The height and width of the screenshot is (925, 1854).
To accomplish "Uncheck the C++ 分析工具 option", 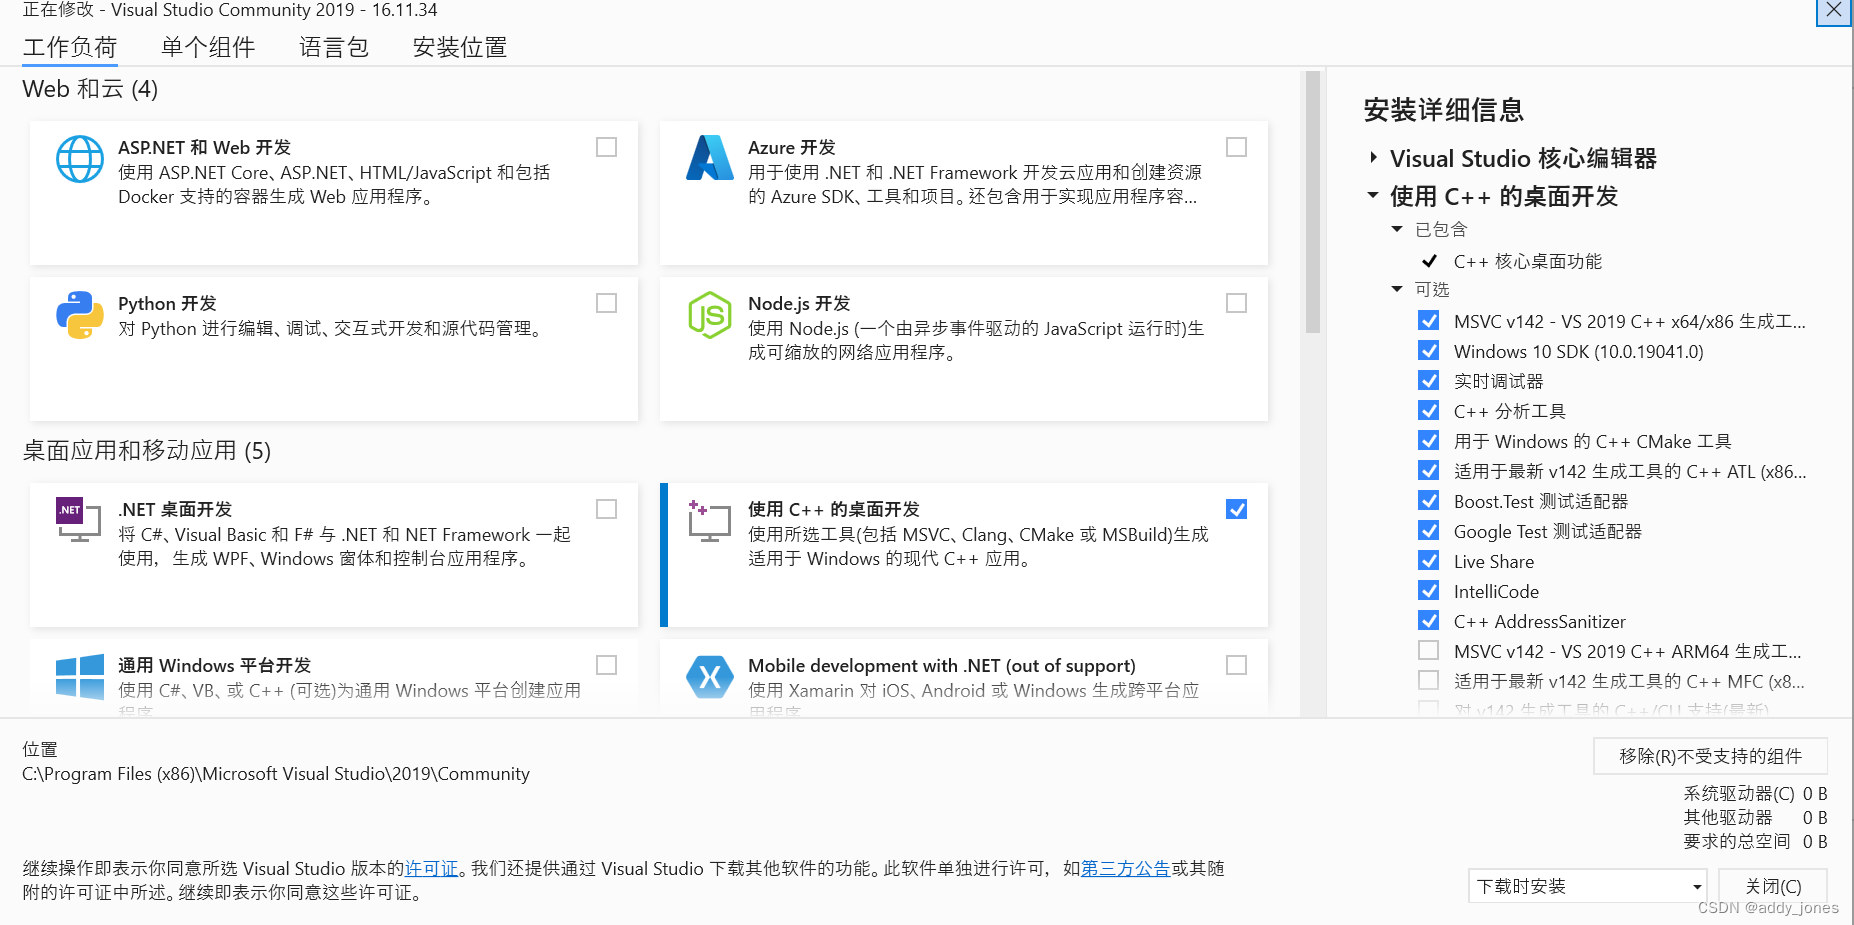I will tap(1429, 411).
